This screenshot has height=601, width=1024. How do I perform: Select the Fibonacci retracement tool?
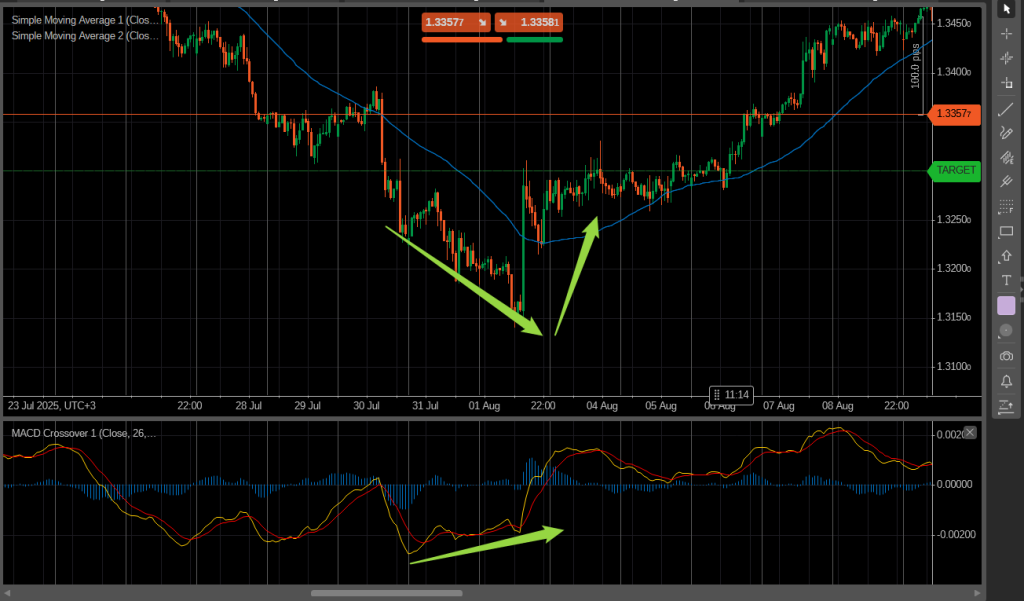(x=1006, y=207)
